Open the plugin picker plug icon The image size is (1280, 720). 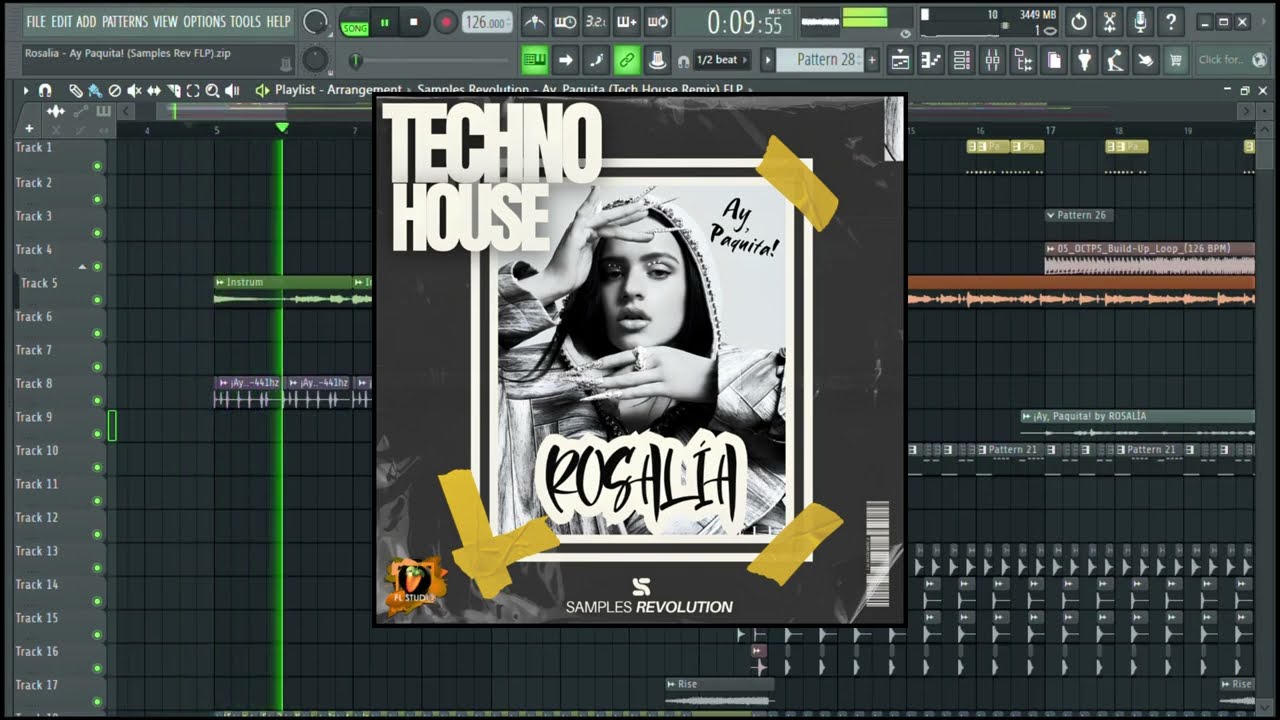click(1084, 61)
